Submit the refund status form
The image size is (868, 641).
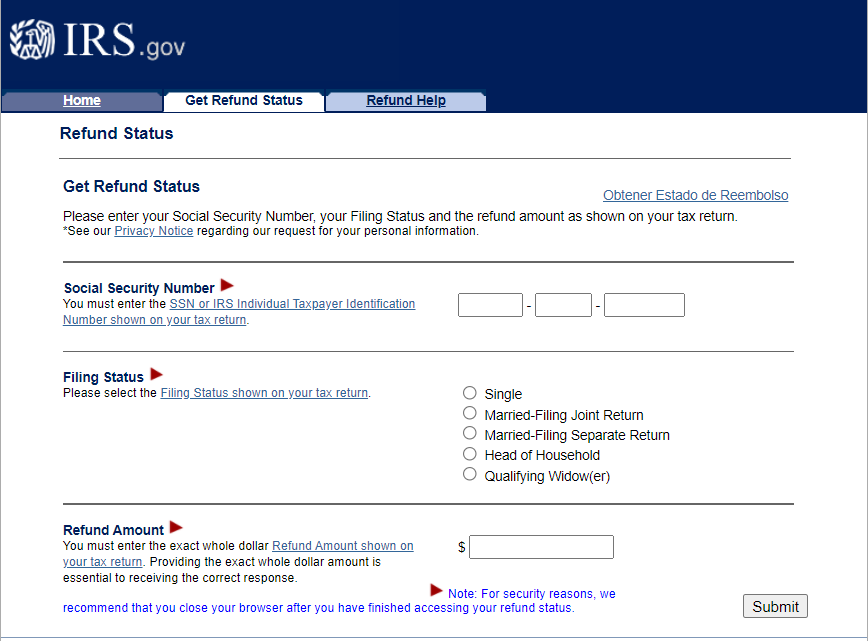(x=775, y=606)
